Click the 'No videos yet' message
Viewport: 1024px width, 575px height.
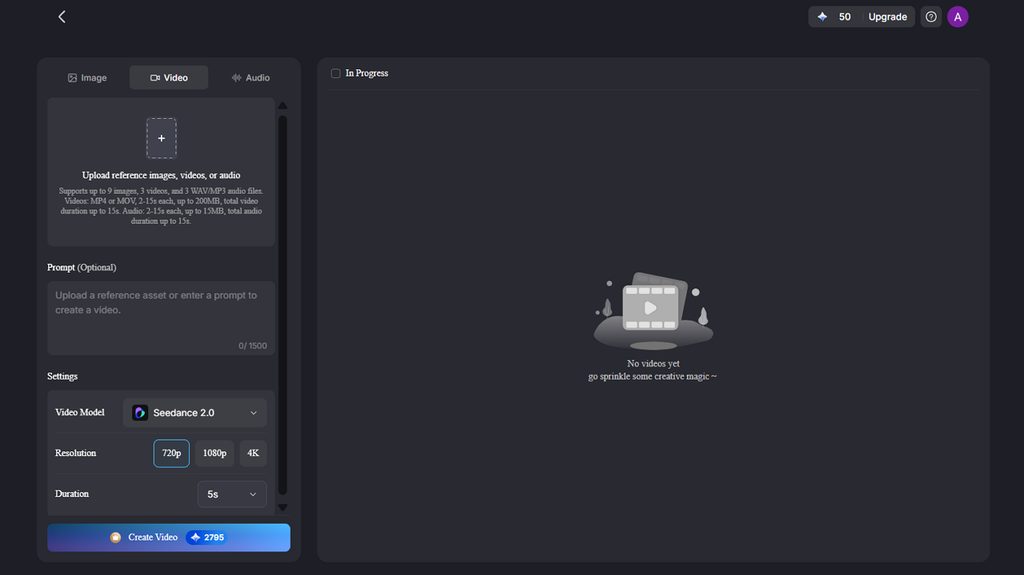coord(653,363)
